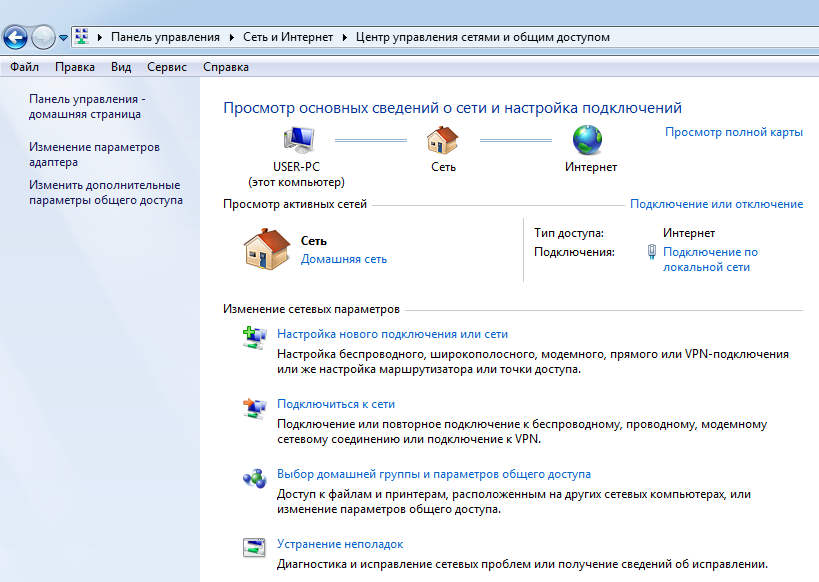Open Просмотр полной карты link
Viewport: 819px width, 582px height.
point(734,132)
